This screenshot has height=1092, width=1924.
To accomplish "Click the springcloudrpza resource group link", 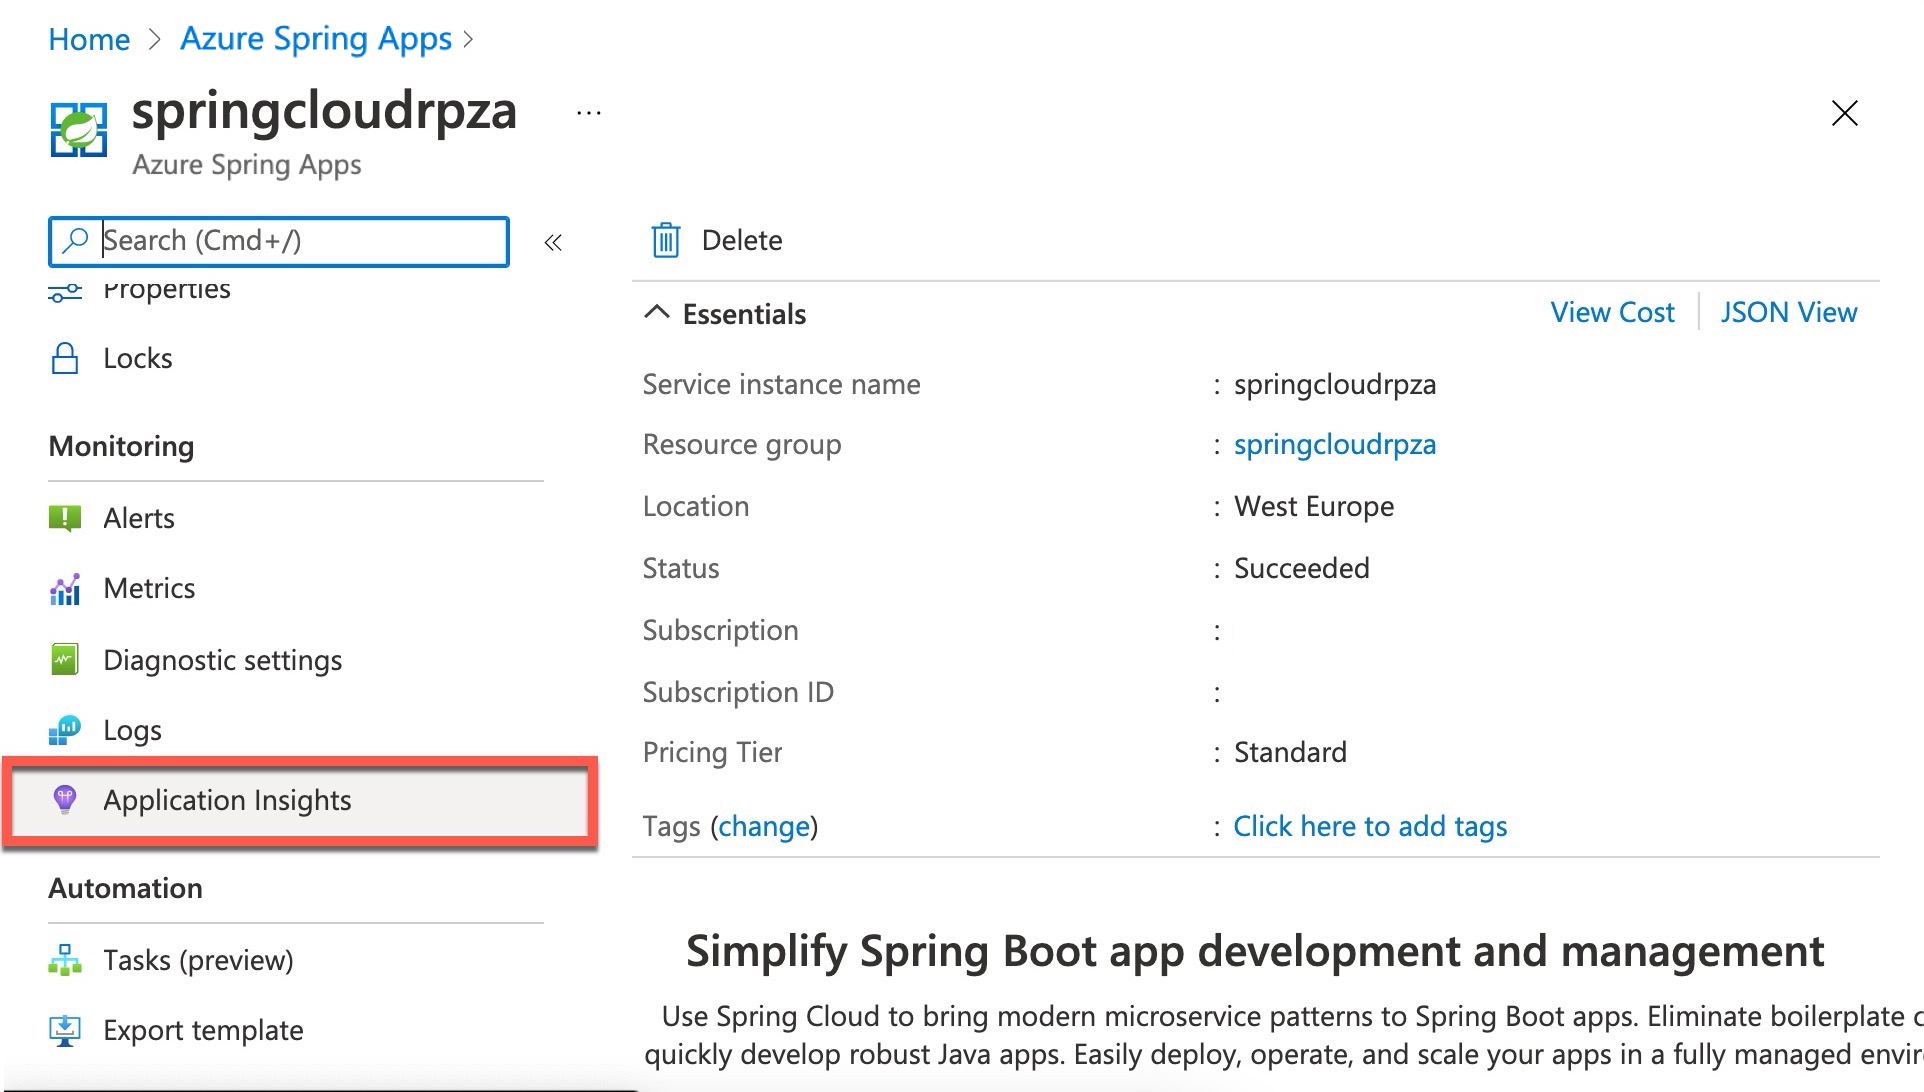I will (1334, 445).
